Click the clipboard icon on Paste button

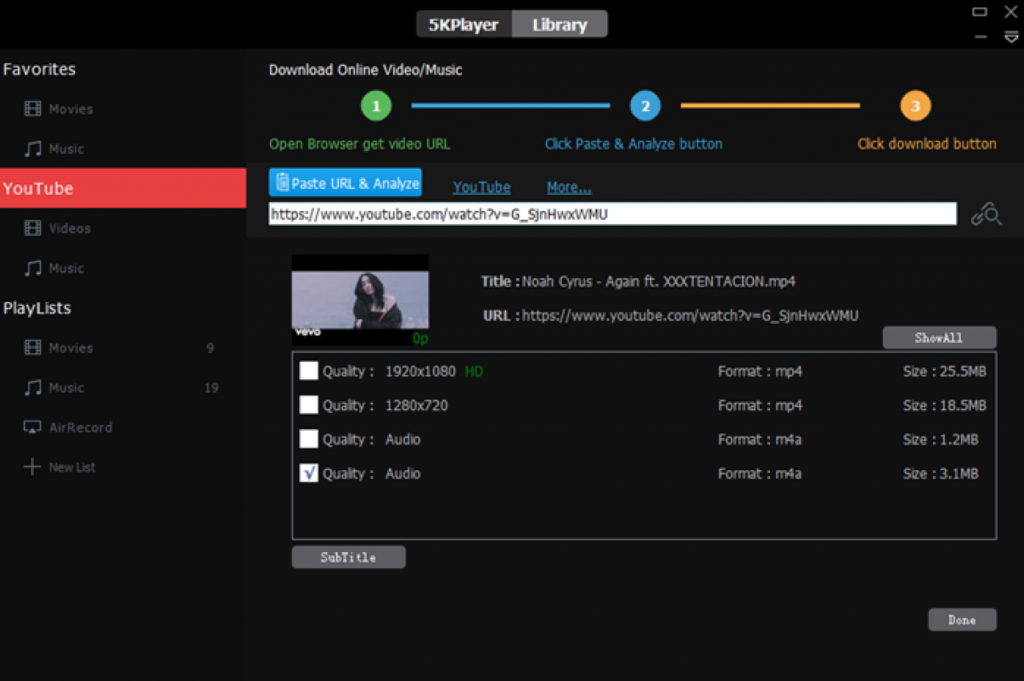pyautogui.click(x=281, y=182)
